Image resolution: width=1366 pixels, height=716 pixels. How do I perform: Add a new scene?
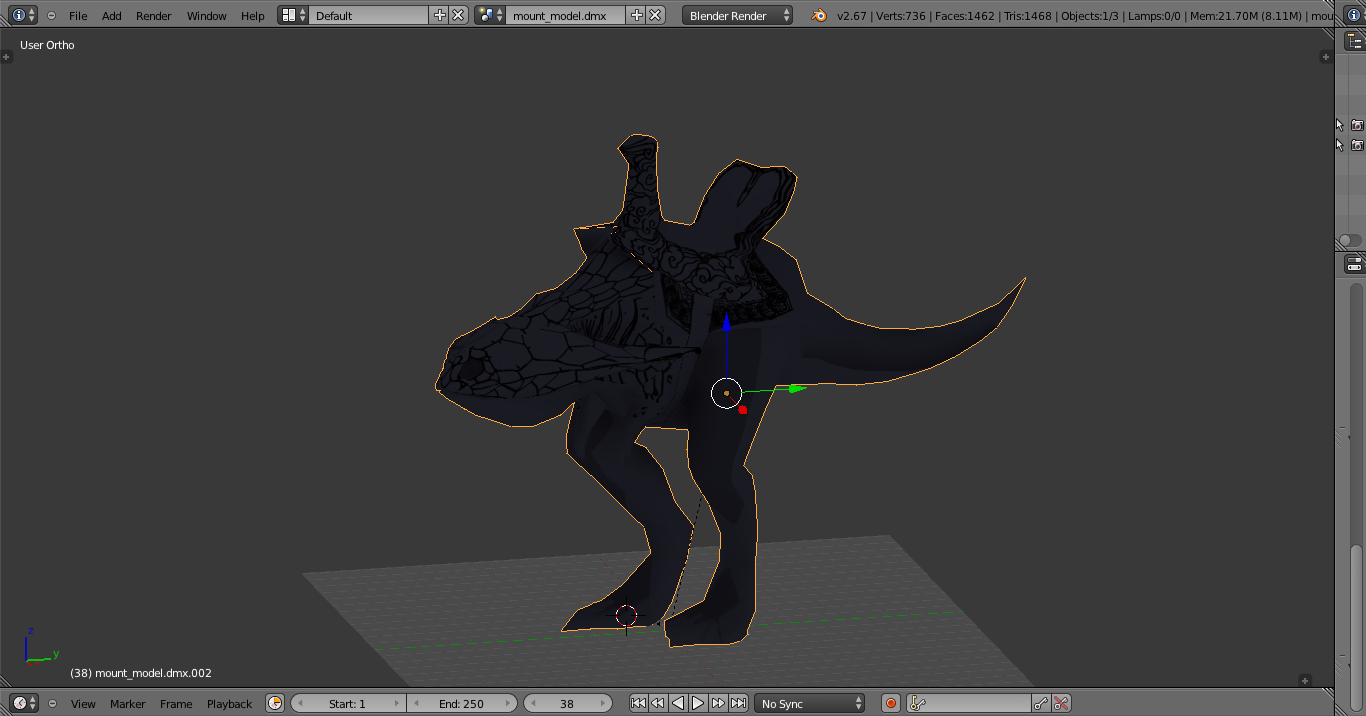click(x=636, y=15)
